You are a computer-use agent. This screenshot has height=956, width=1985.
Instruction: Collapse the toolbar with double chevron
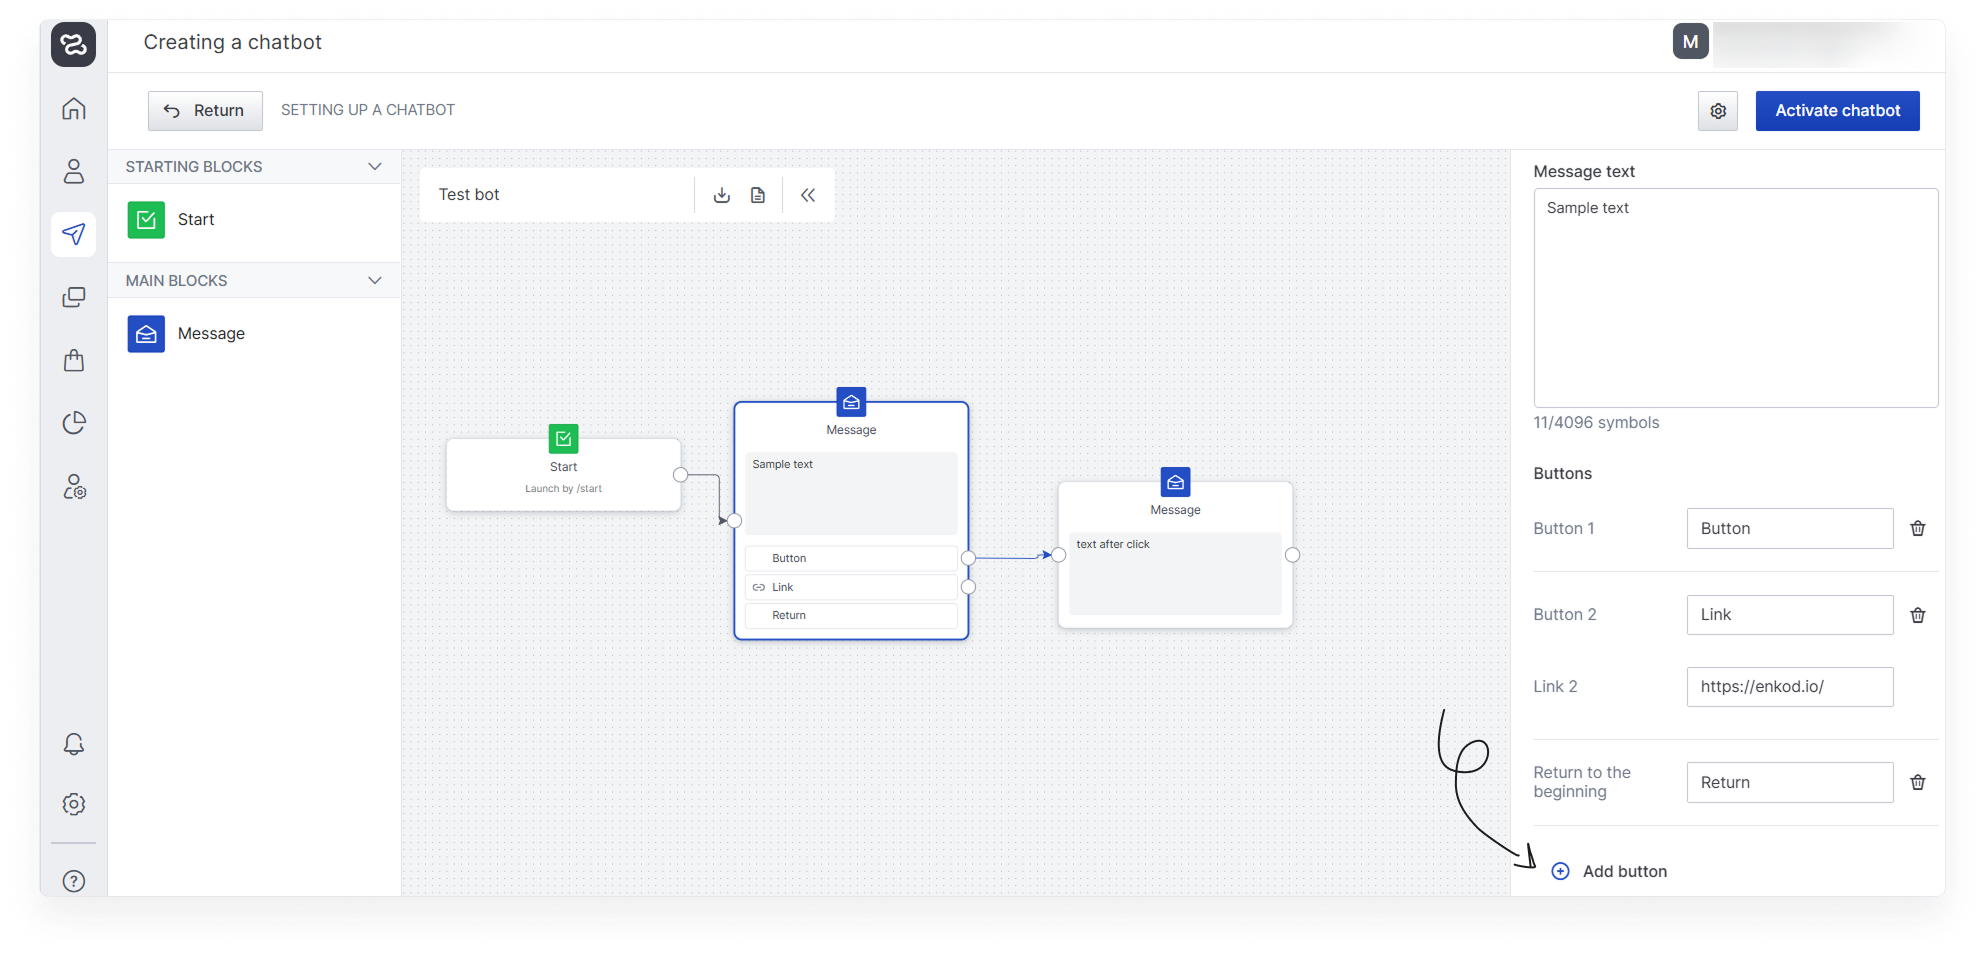pyautogui.click(x=808, y=195)
